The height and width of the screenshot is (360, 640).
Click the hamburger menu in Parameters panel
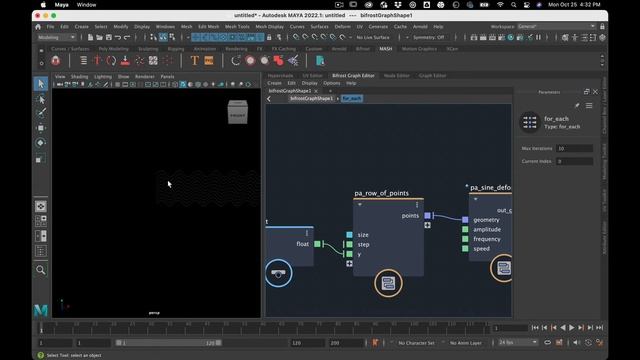pyautogui.click(x=589, y=106)
